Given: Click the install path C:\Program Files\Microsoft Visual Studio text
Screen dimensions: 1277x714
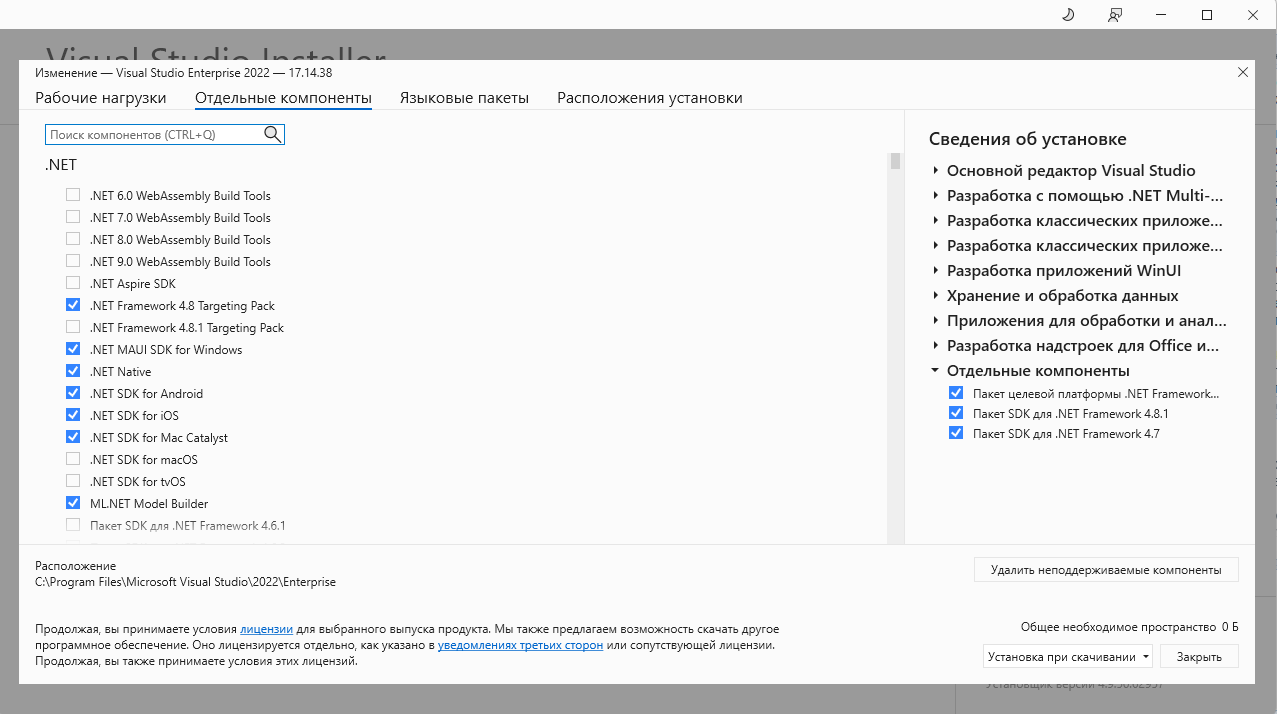Looking at the screenshot, I should 185,582.
